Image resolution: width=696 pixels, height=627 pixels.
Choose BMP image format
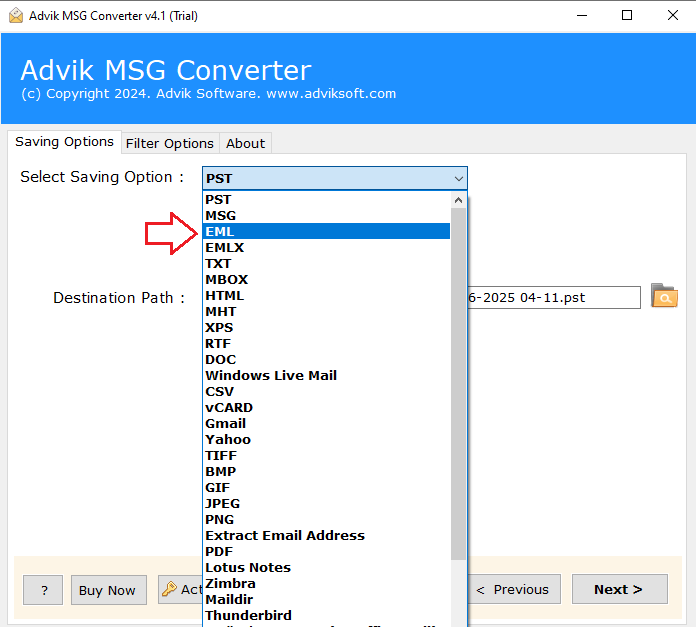[326, 471]
